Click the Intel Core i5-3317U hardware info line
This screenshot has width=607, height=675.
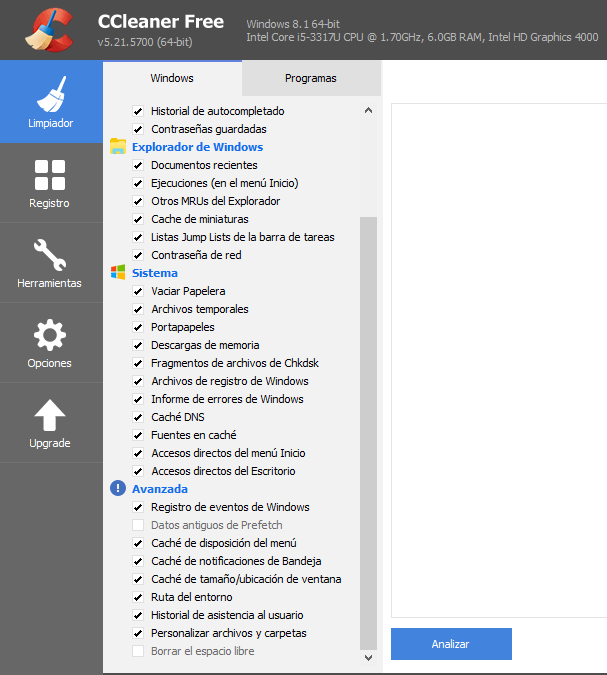point(422,37)
